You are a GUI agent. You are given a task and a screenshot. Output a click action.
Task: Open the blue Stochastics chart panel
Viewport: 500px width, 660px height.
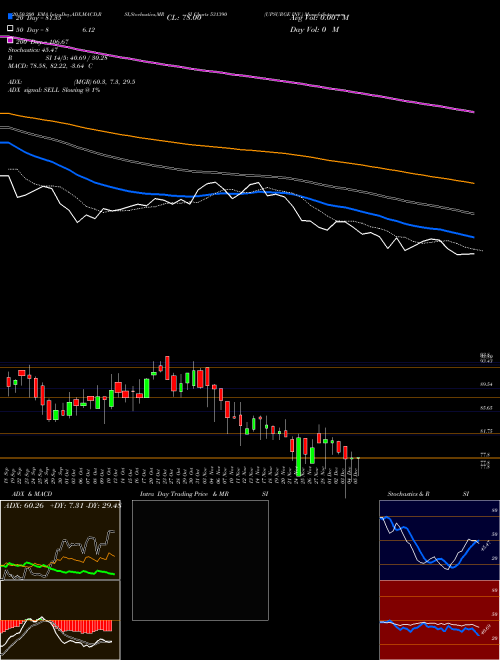[x=439, y=540]
